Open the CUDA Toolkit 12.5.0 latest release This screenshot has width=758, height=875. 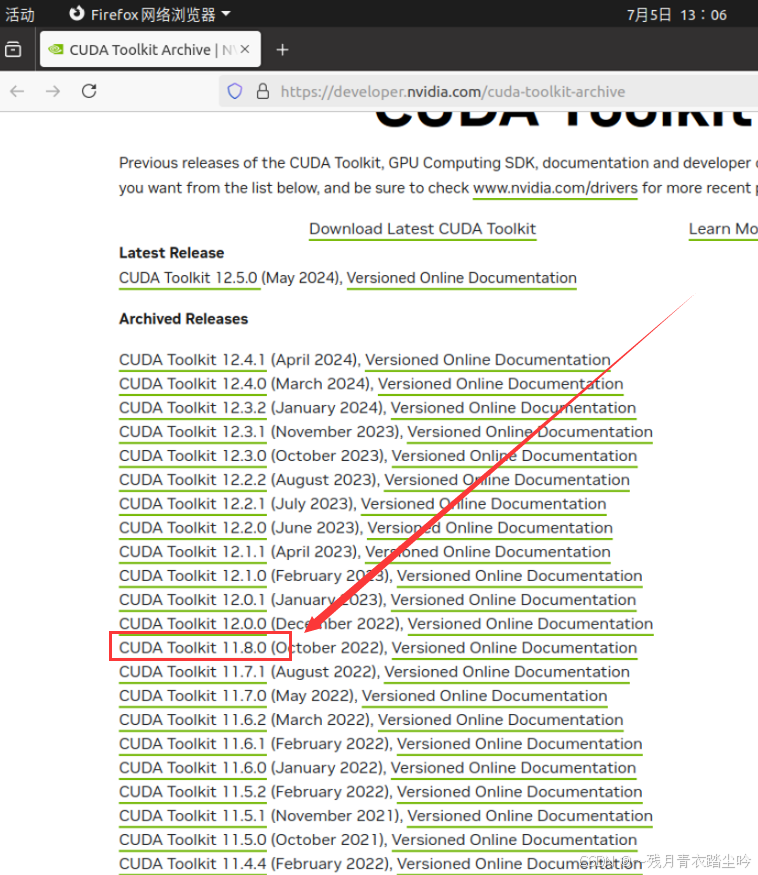pyautogui.click(x=189, y=278)
